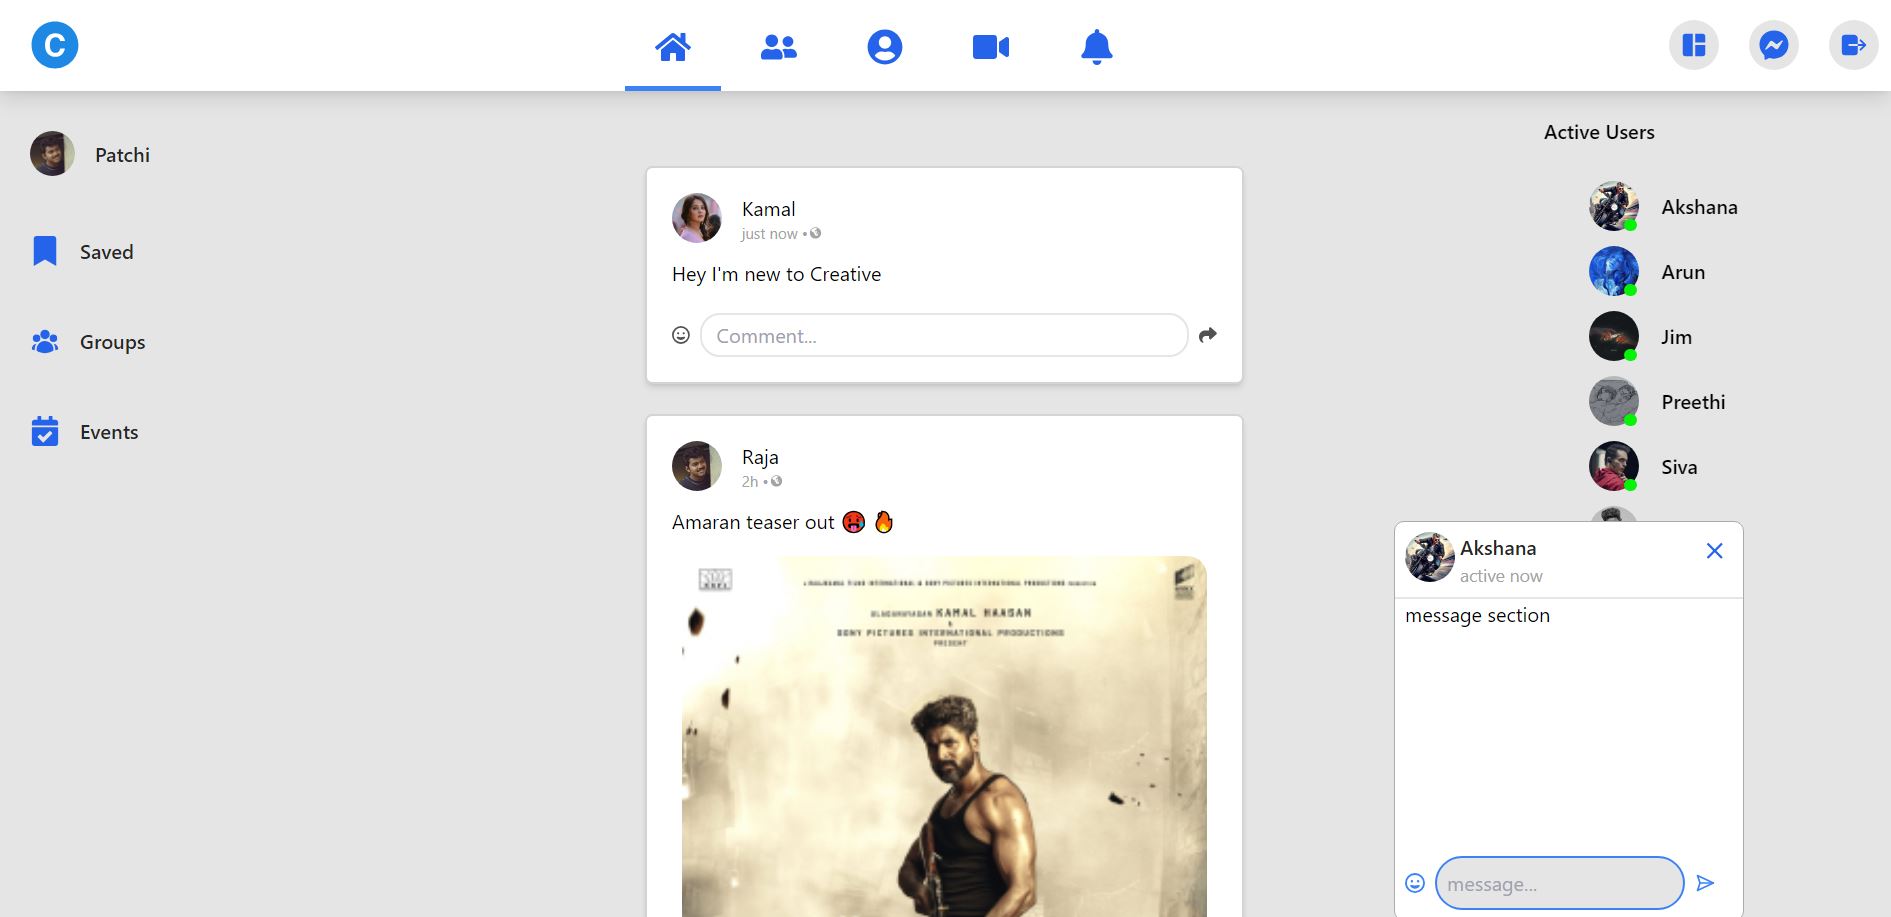Click Akshana's avatar in Active Users
The image size is (1891, 917).
pyautogui.click(x=1614, y=206)
